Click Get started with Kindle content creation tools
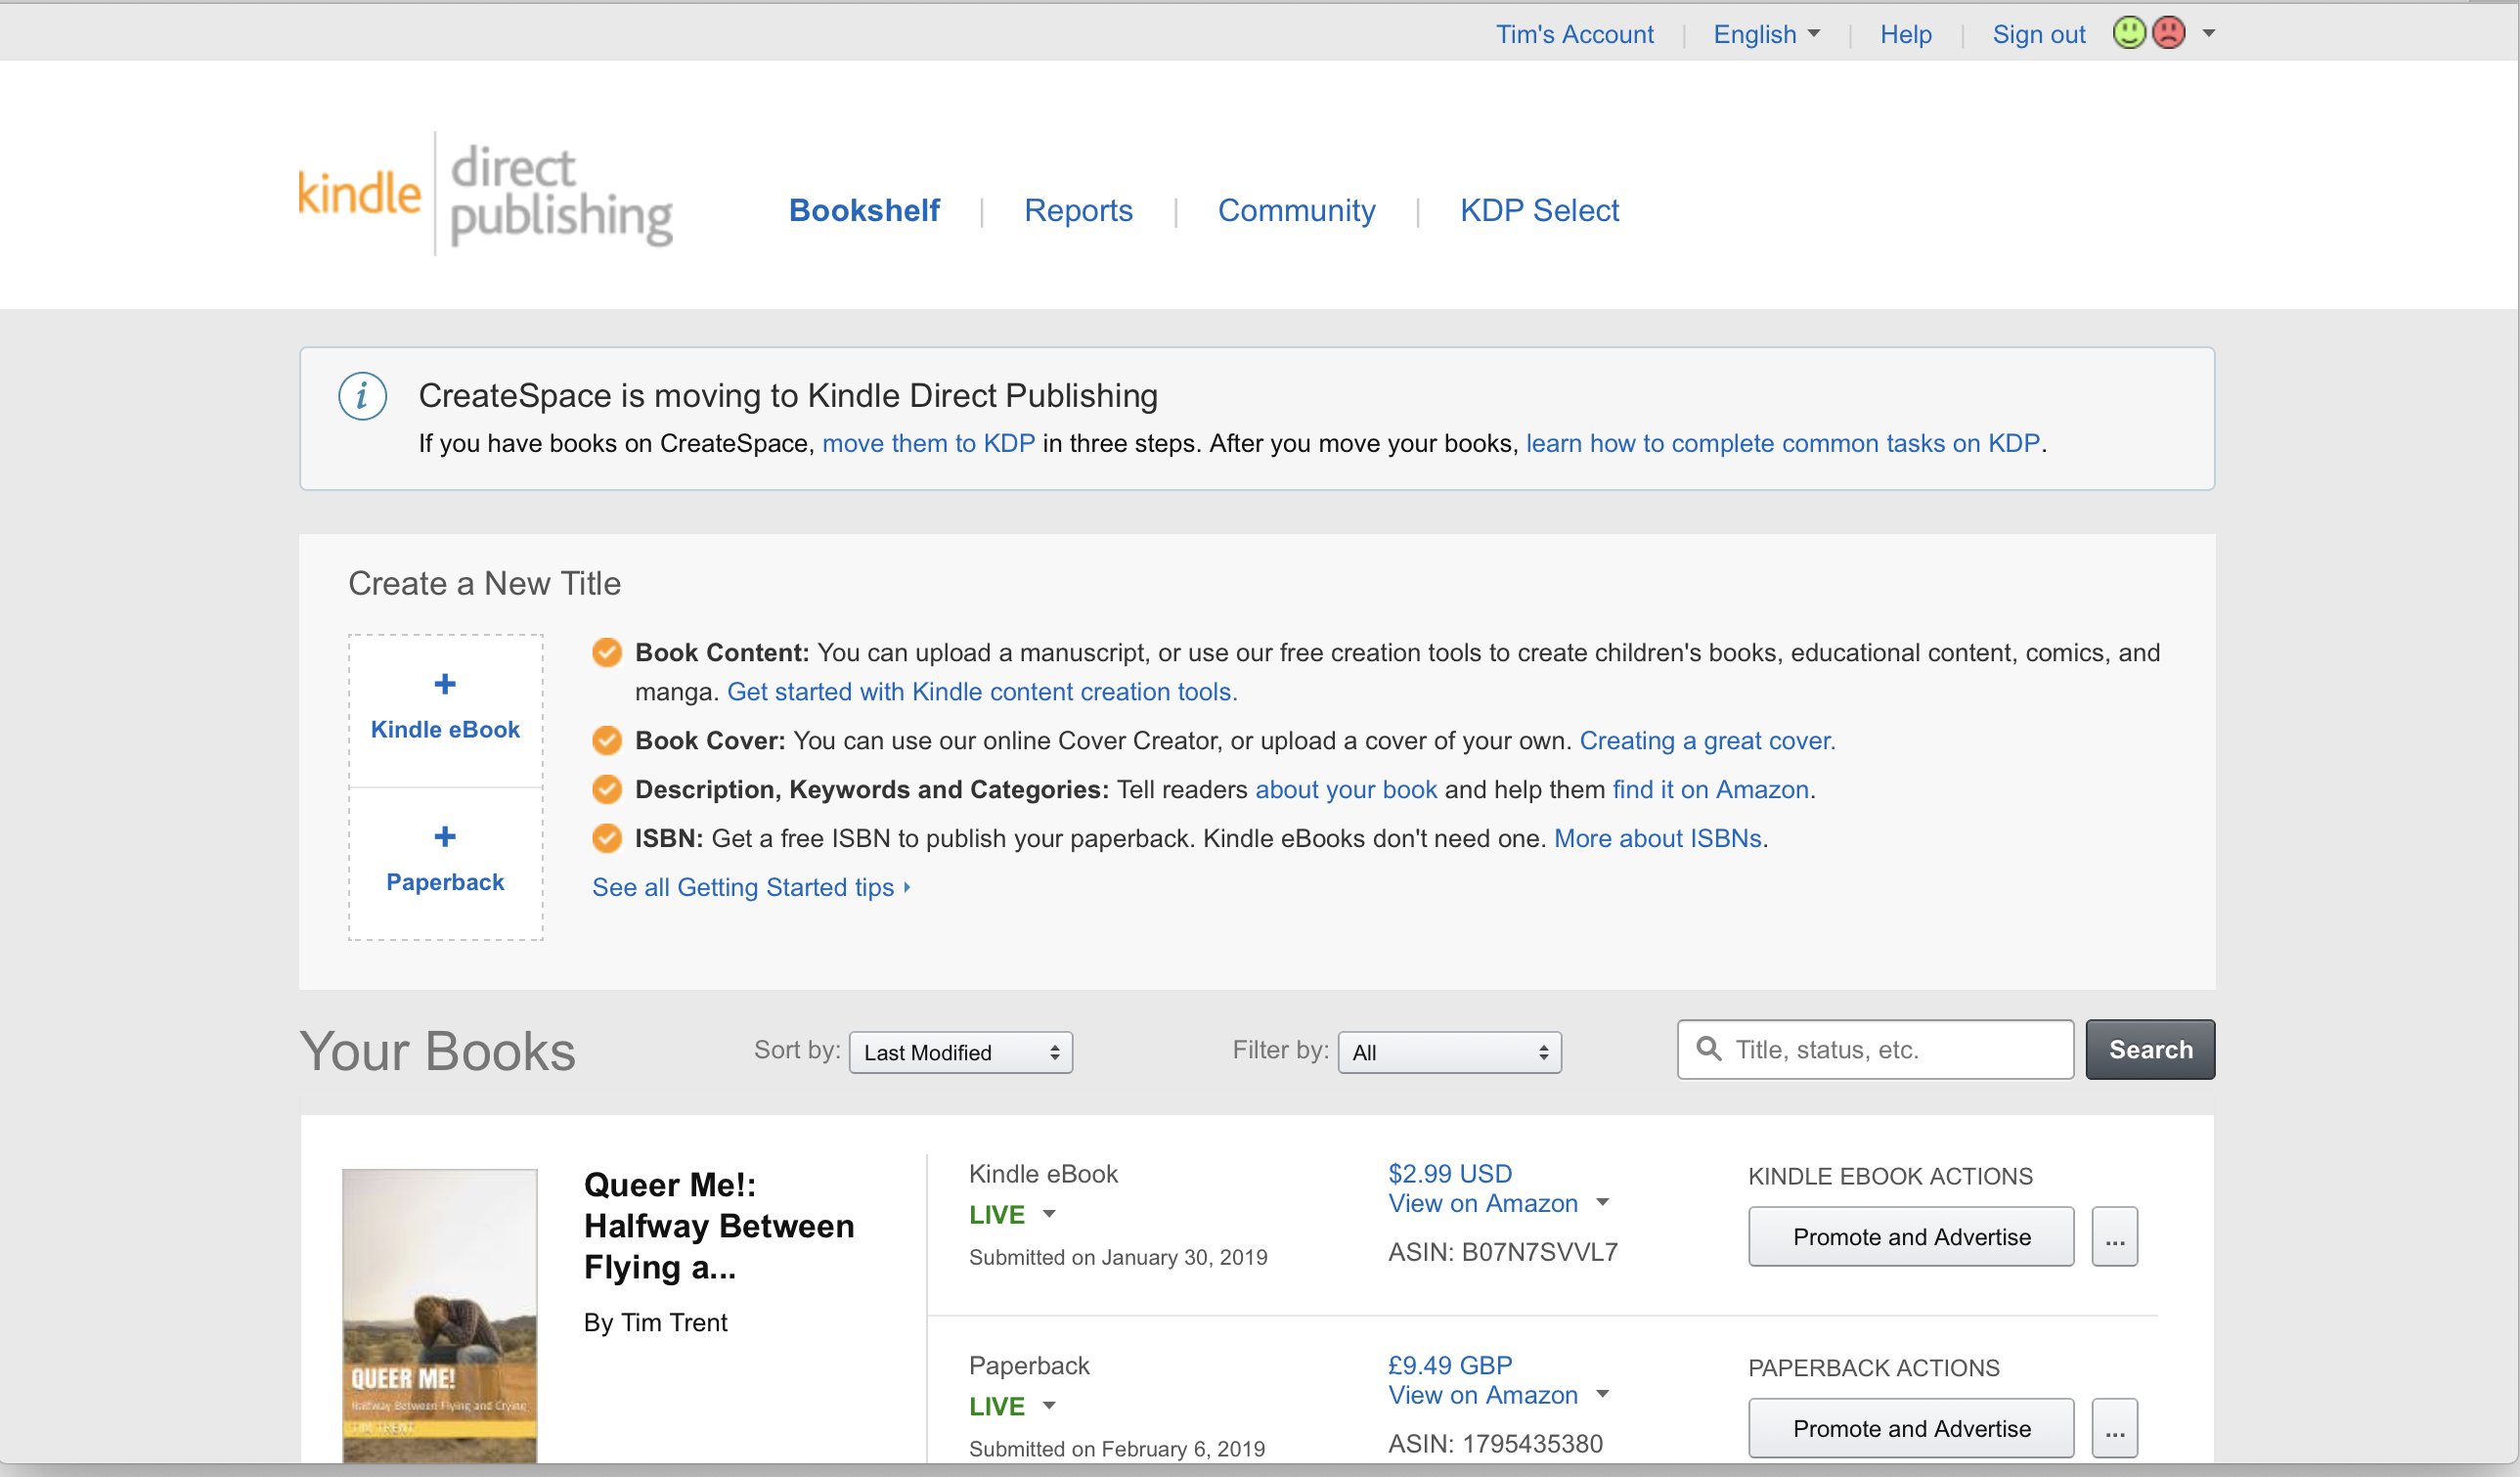Image resolution: width=2520 pixels, height=1477 pixels. coord(982,691)
